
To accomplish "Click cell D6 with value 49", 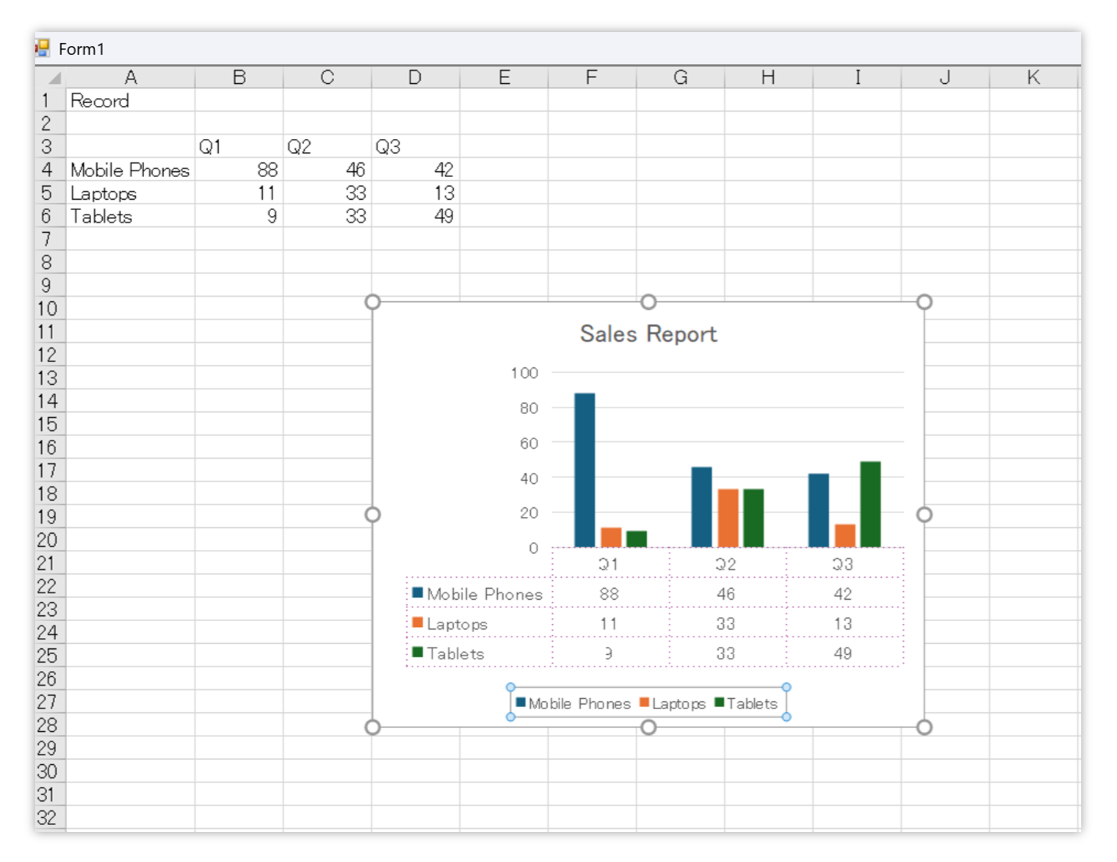I will pyautogui.click(x=415, y=216).
